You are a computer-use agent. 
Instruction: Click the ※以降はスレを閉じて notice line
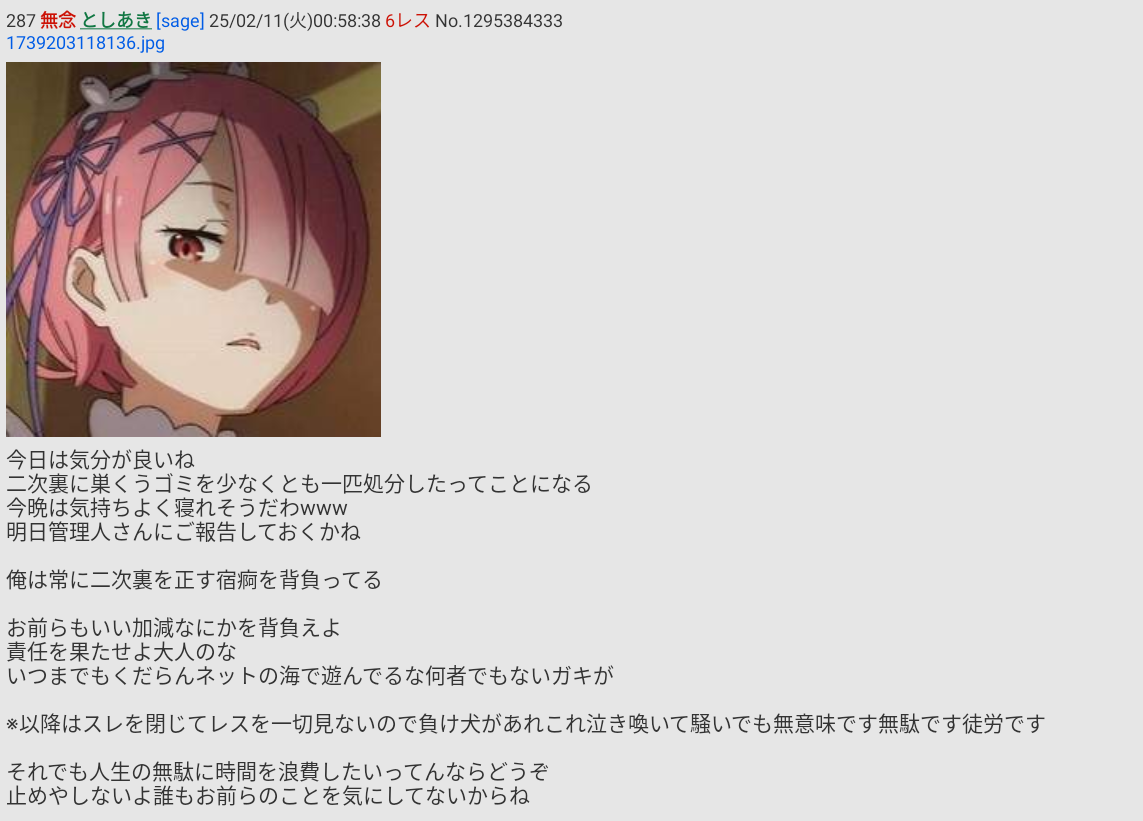point(526,724)
